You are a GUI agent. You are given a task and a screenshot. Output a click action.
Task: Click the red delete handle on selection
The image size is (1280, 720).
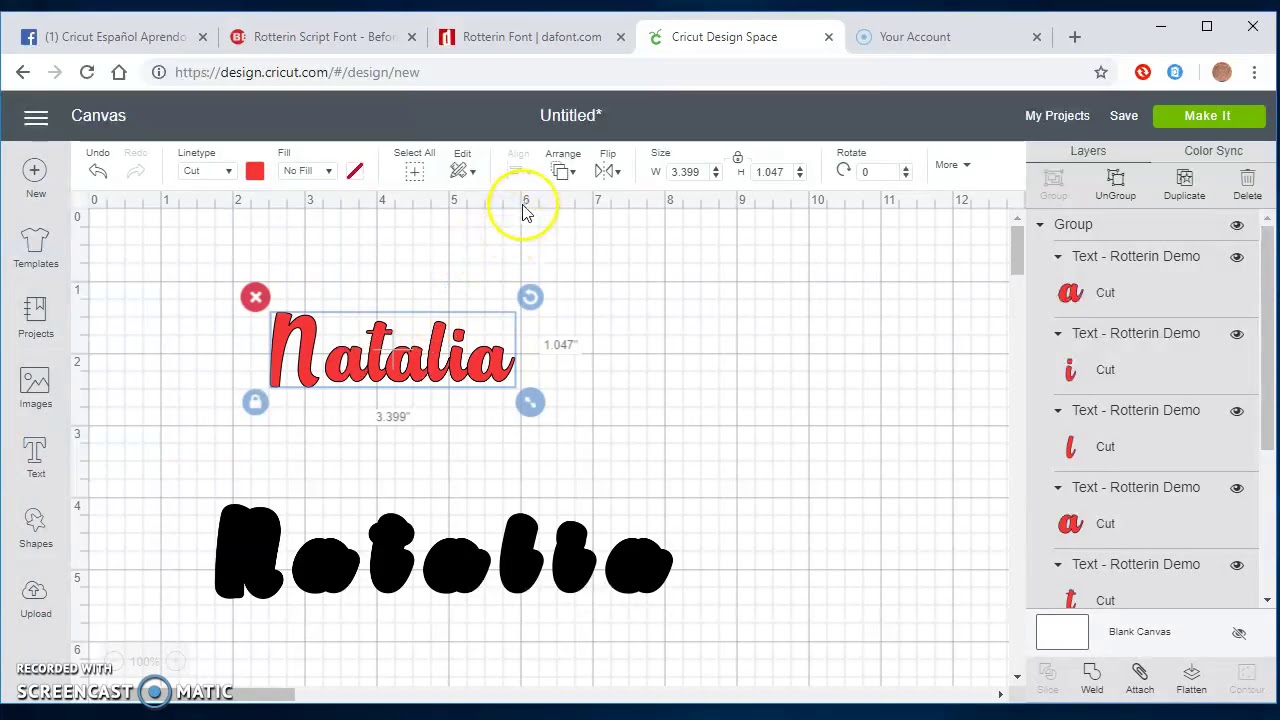[x=255, y=297]
